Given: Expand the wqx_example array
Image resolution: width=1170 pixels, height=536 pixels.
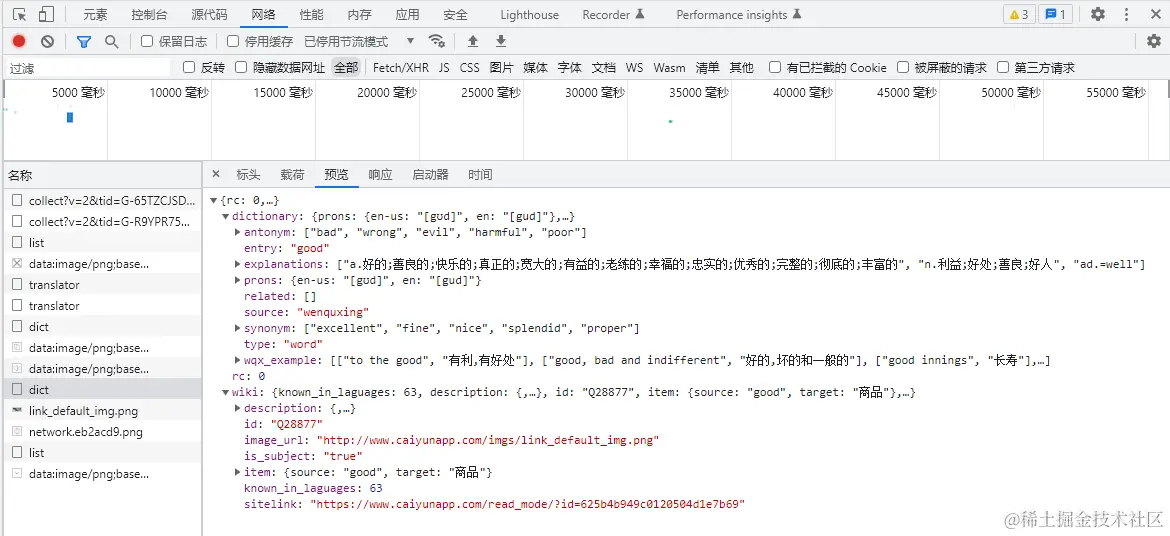Looking at the screenshot, I should pyautogui.click(x=238, y=361).
